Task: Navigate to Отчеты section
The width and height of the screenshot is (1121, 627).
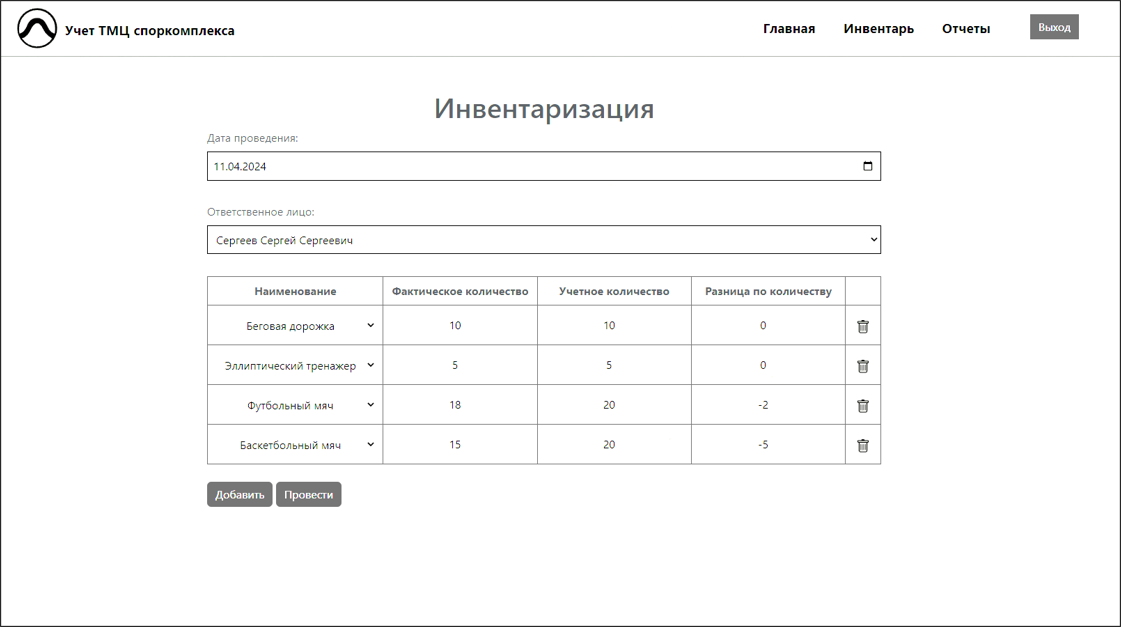Action: point(965,29)
